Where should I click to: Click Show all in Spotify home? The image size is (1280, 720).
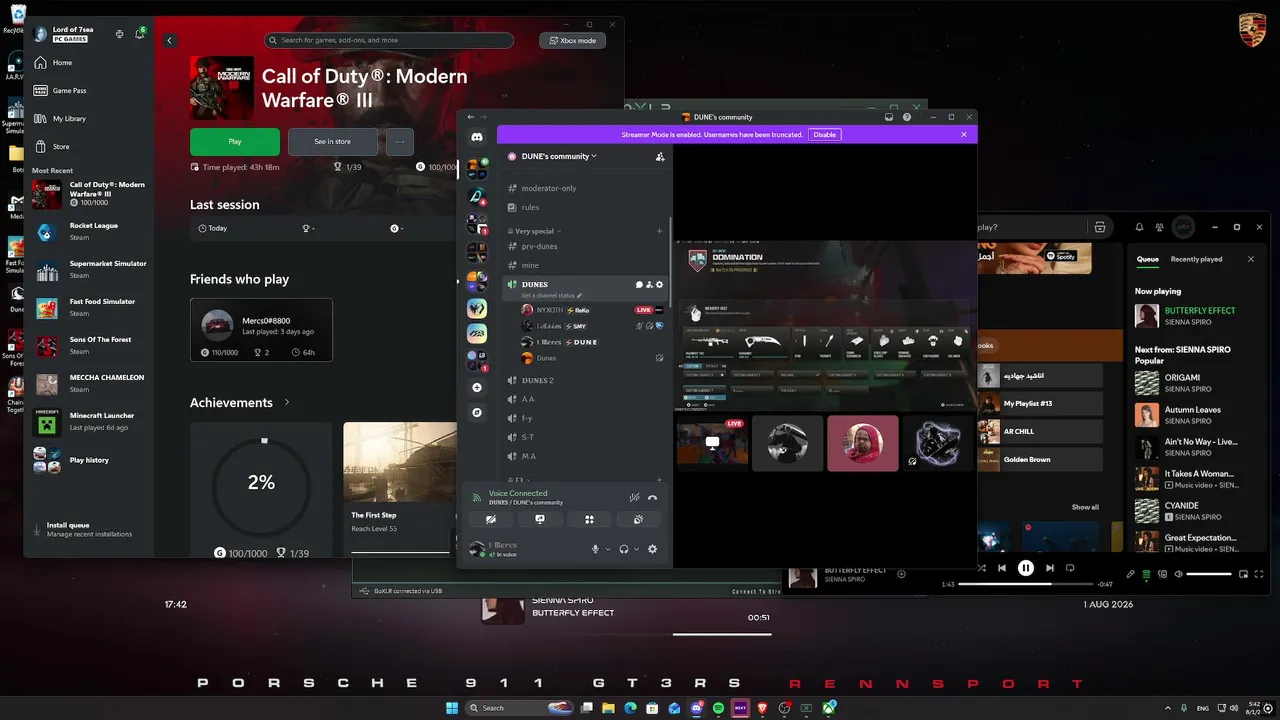tap(1085, 507)
